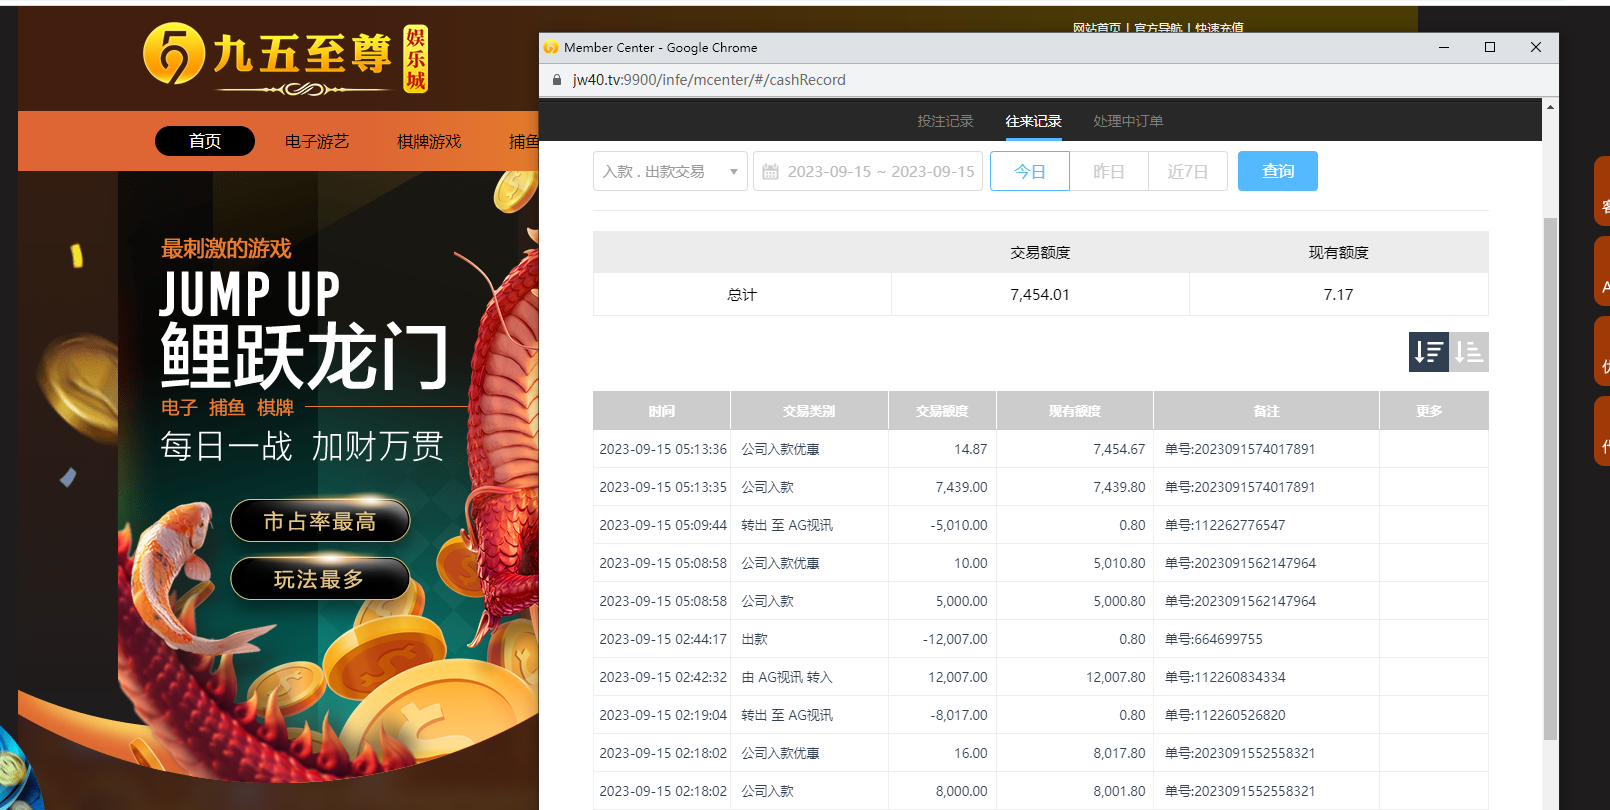Click the padlock icon in address bar
Image resolution: width=1610 pixels, height=810 pixels.
click(557, 80)
